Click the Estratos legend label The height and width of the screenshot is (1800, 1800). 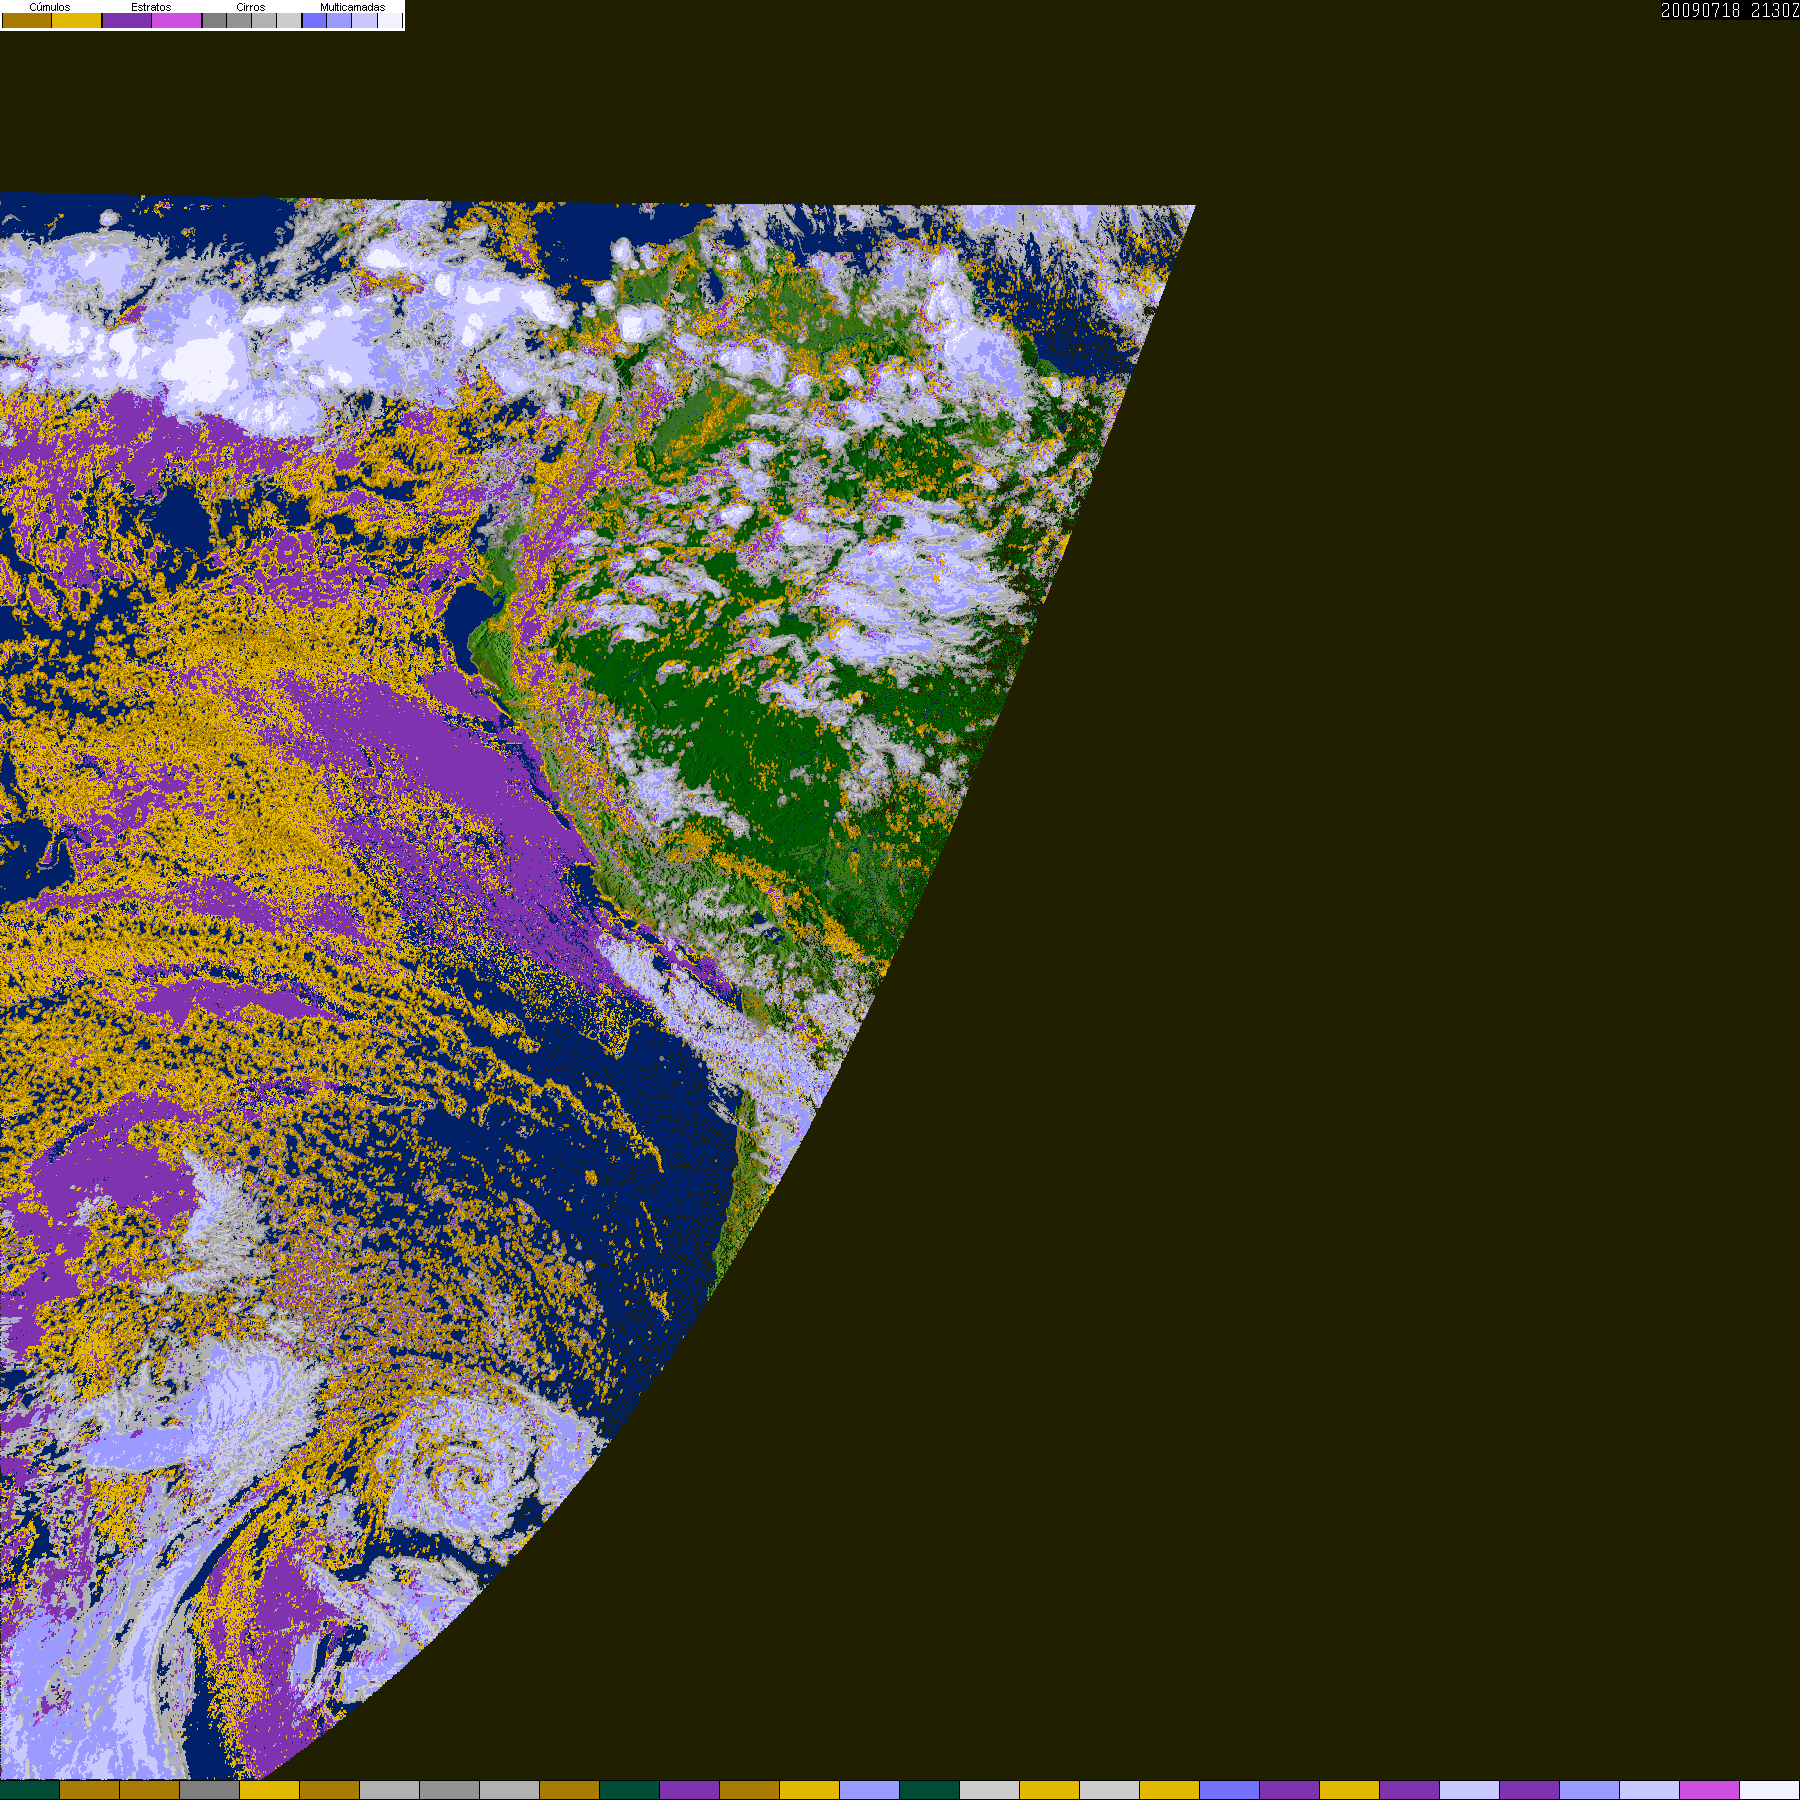pos(151,7)
